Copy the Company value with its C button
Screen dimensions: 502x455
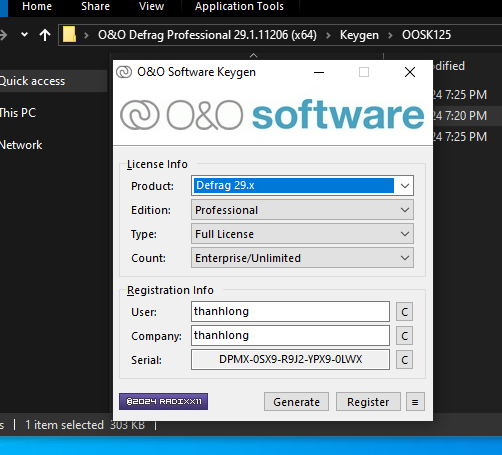[404, 336]
